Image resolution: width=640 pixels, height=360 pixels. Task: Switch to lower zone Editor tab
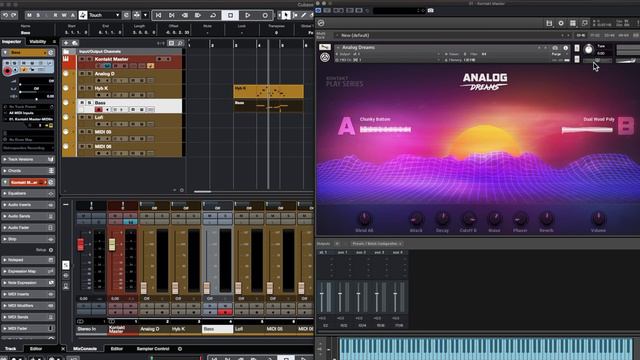(116, 349)
